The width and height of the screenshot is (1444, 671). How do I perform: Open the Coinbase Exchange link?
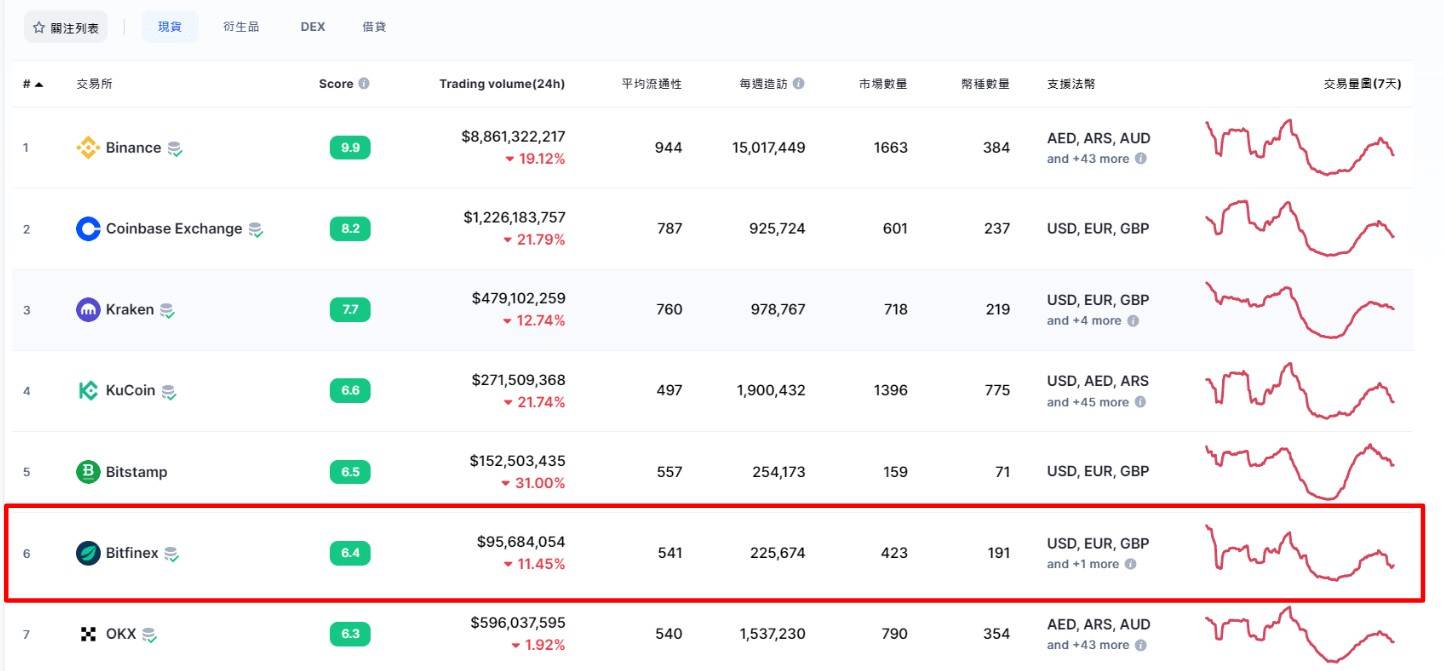click(174, 229)
